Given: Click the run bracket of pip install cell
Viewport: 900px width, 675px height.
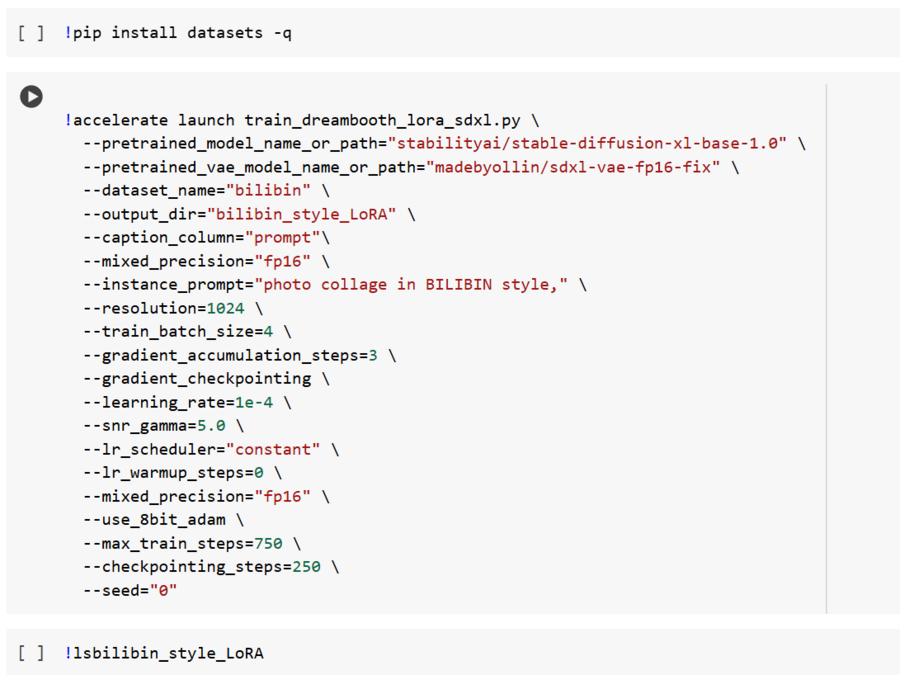Looking at the screenshot, I should point(31,33).
